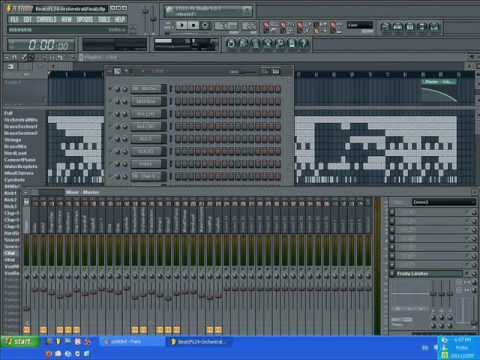Viewport: 480px width, 360px height.
Task: Toggle the Step Sequencer window icon
Action: pyautogui.click(x=398, y=27)
